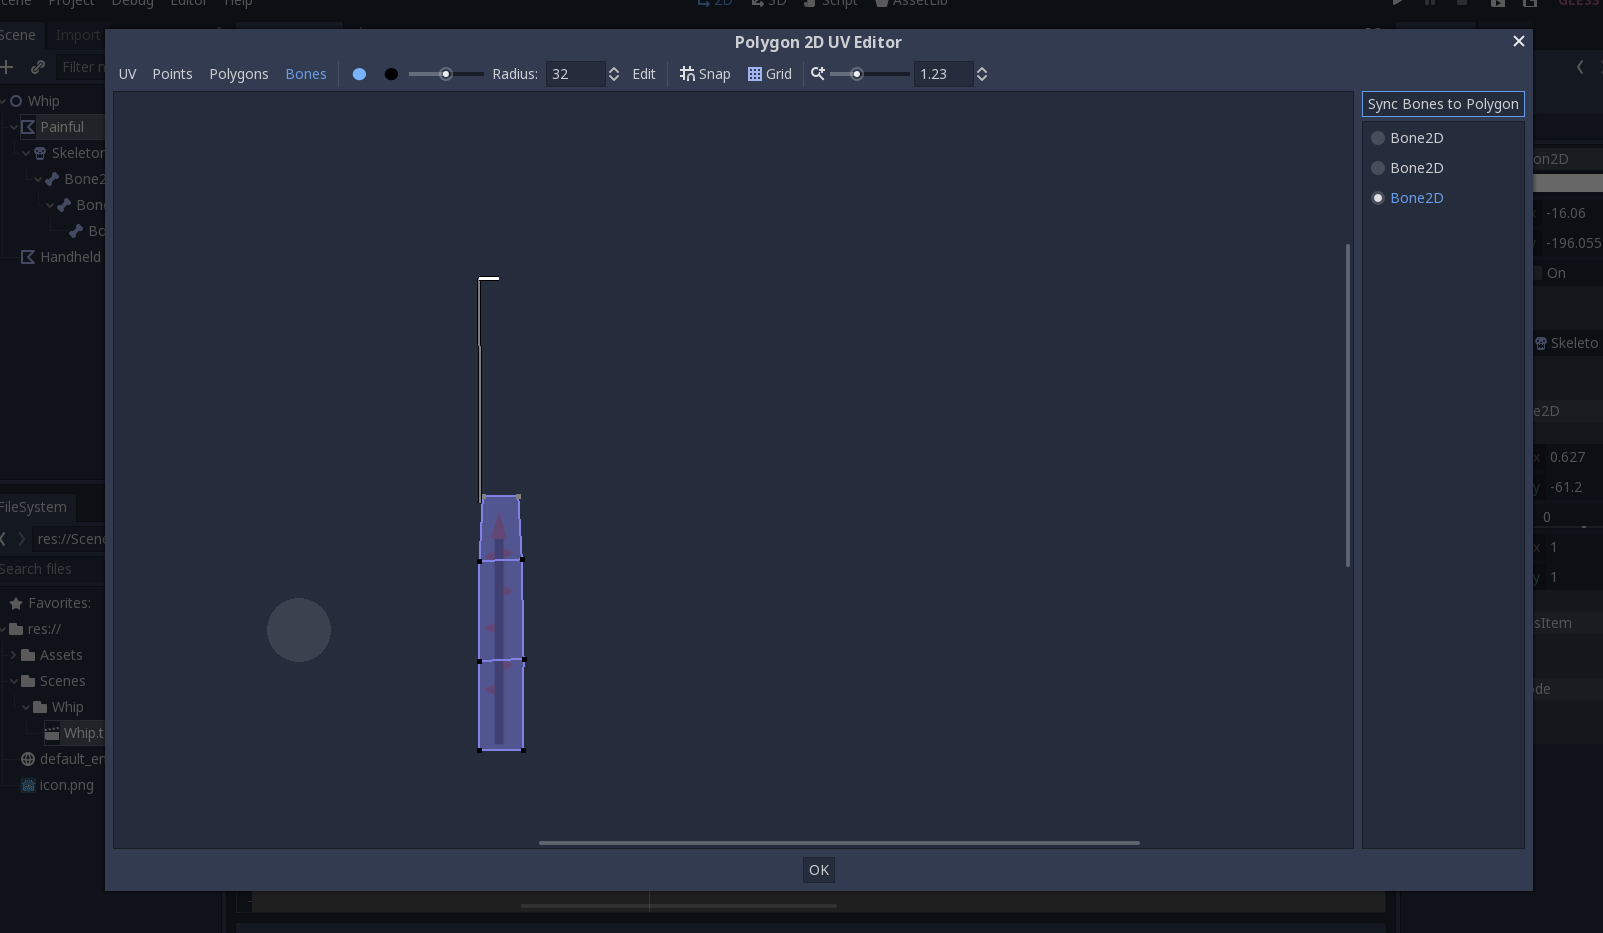Select the black clear-weight circle icon
Image resolution: width=1603 pixels, height=933 pixels.
[x=391, y=73]
